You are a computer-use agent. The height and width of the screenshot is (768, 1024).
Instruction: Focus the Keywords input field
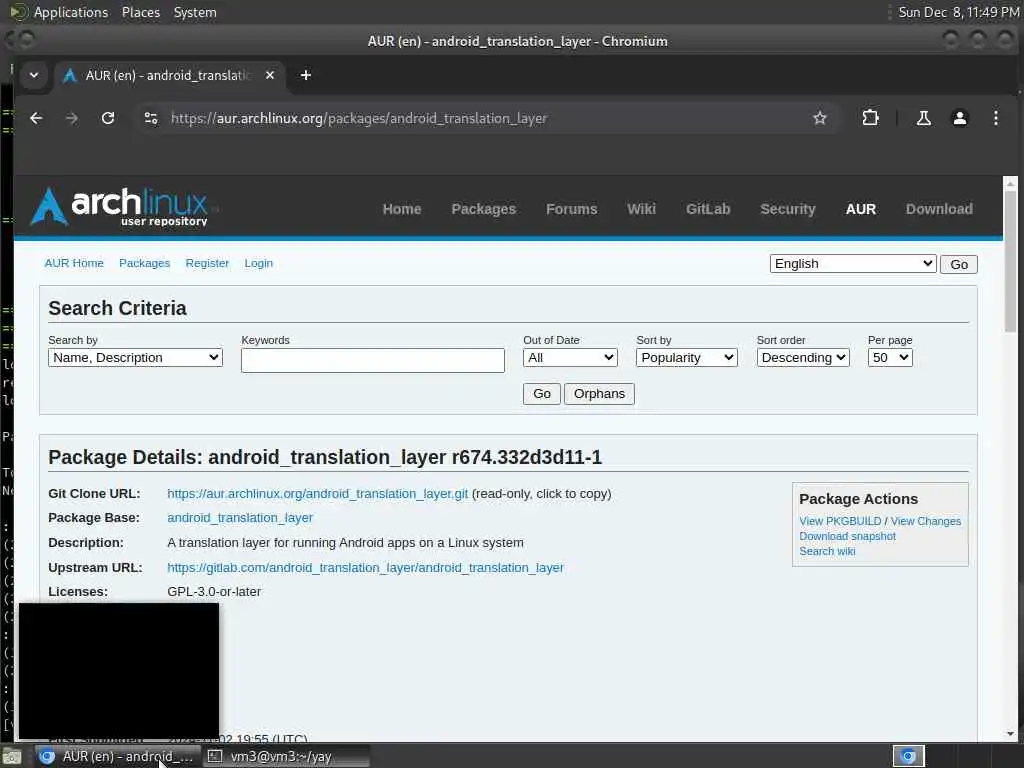pos(372,360)
